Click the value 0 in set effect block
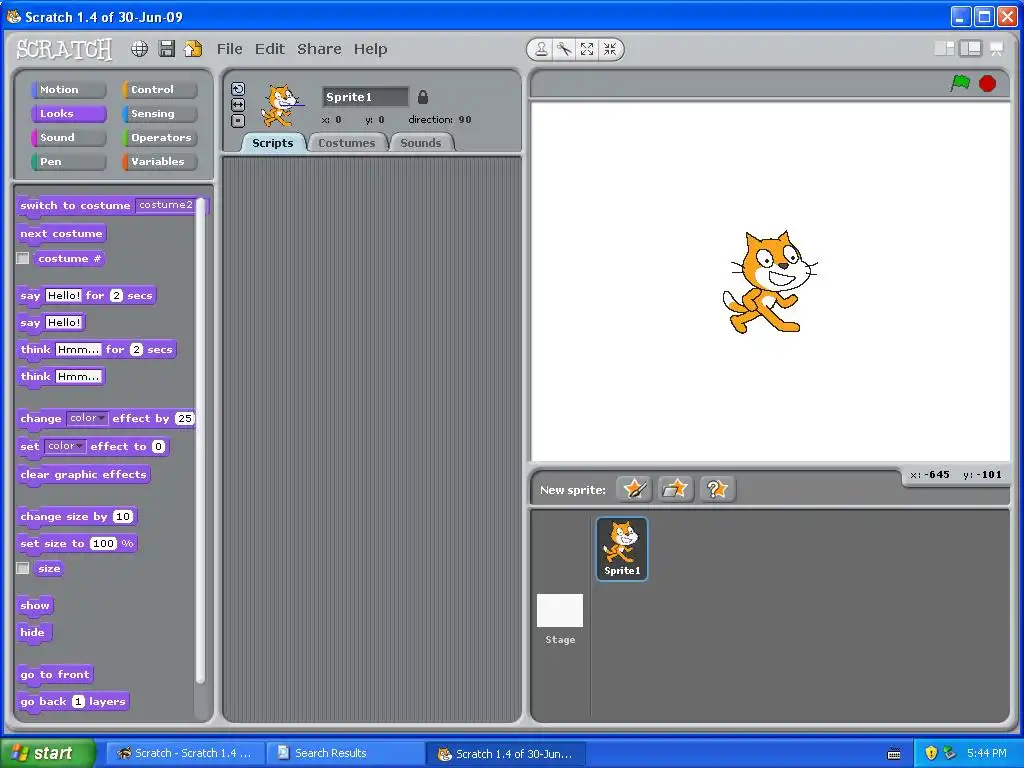Viewport: 1024px width, 768px height. point(158,447)
